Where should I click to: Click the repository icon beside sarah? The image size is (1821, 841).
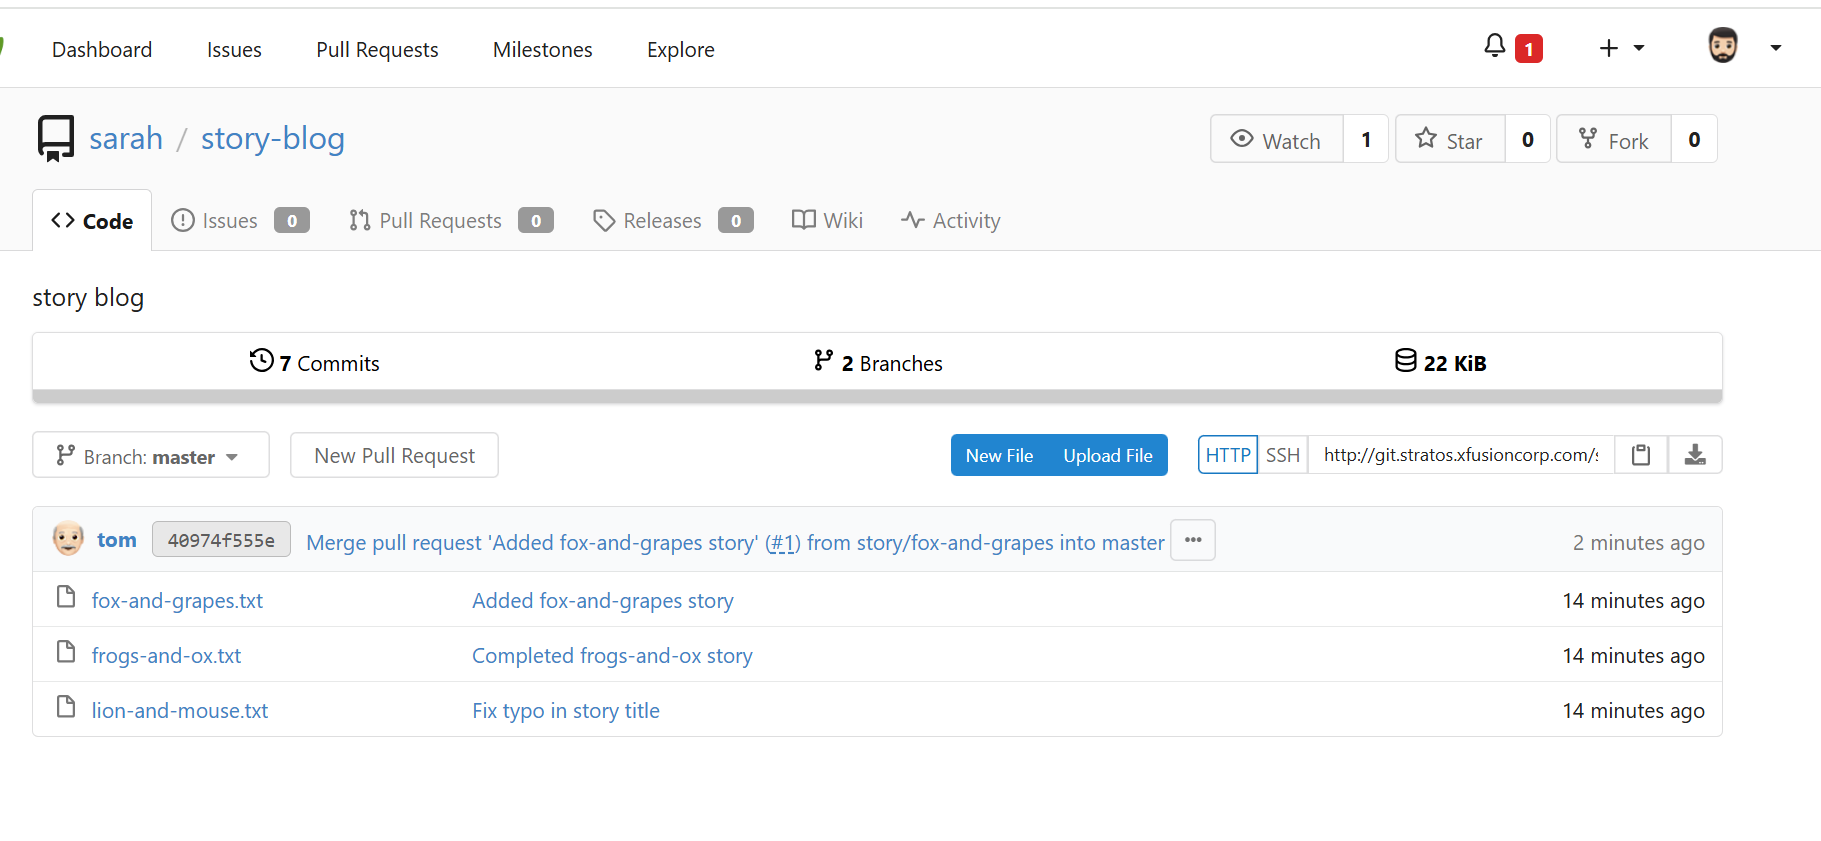point(56,138)
